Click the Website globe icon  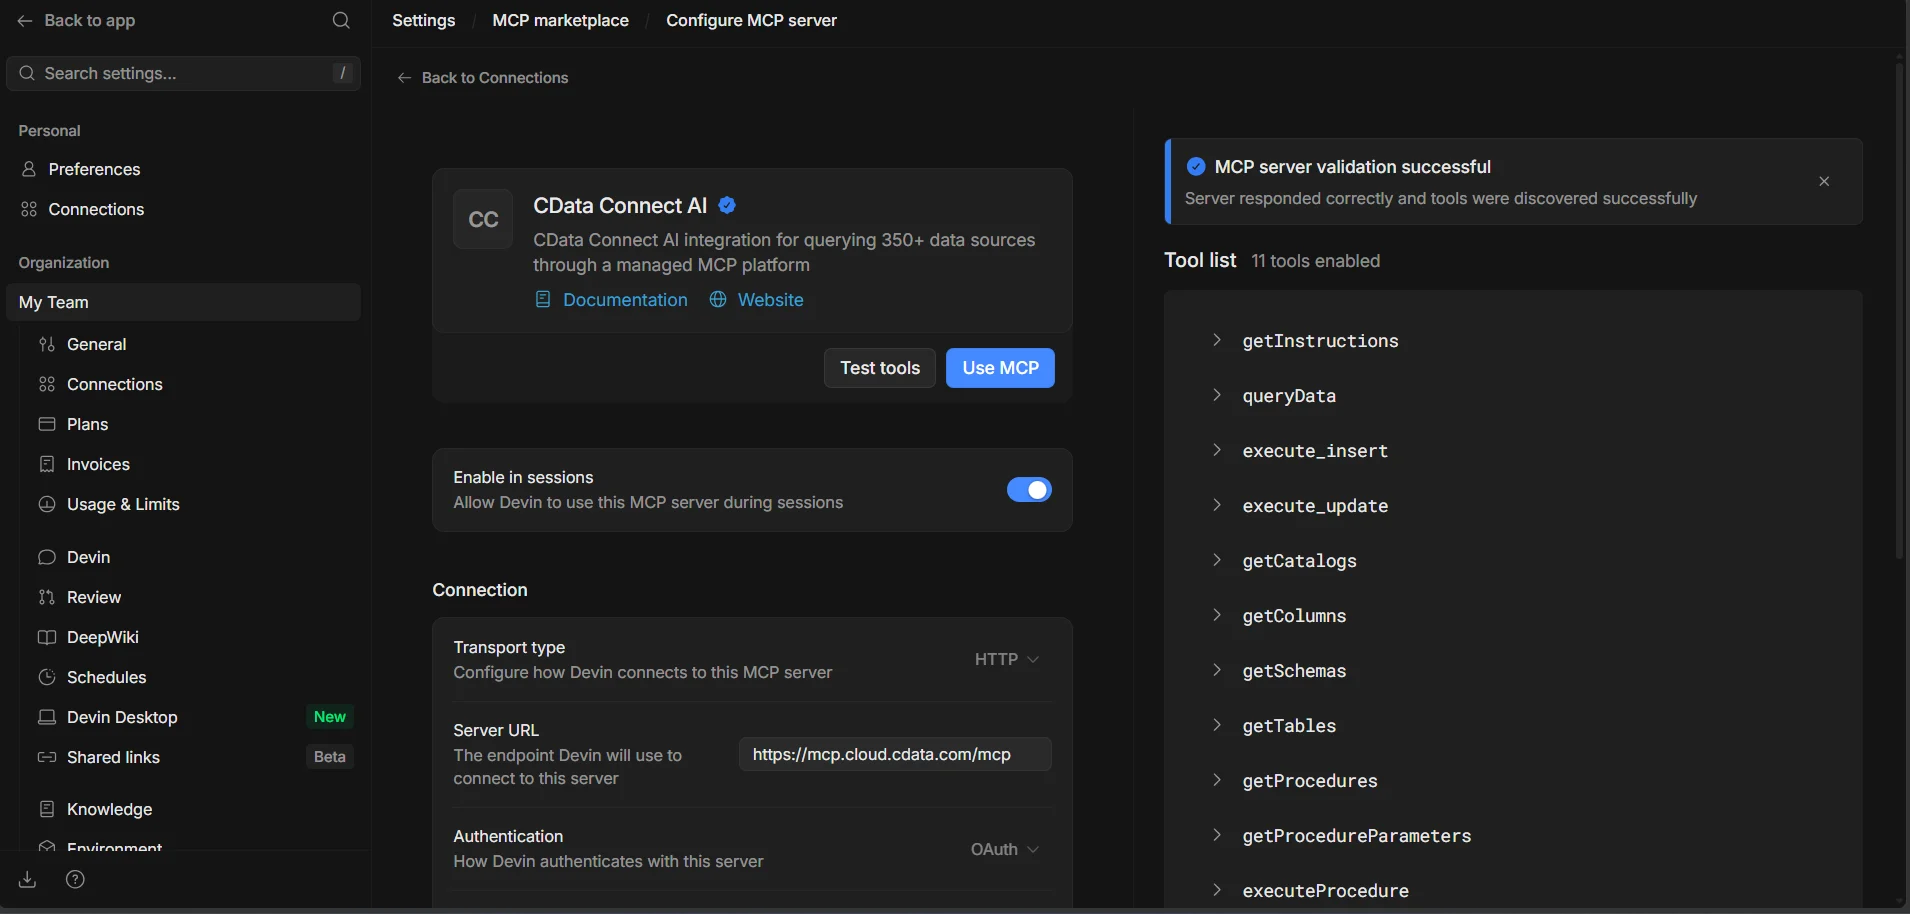click(x=718, y=300)
